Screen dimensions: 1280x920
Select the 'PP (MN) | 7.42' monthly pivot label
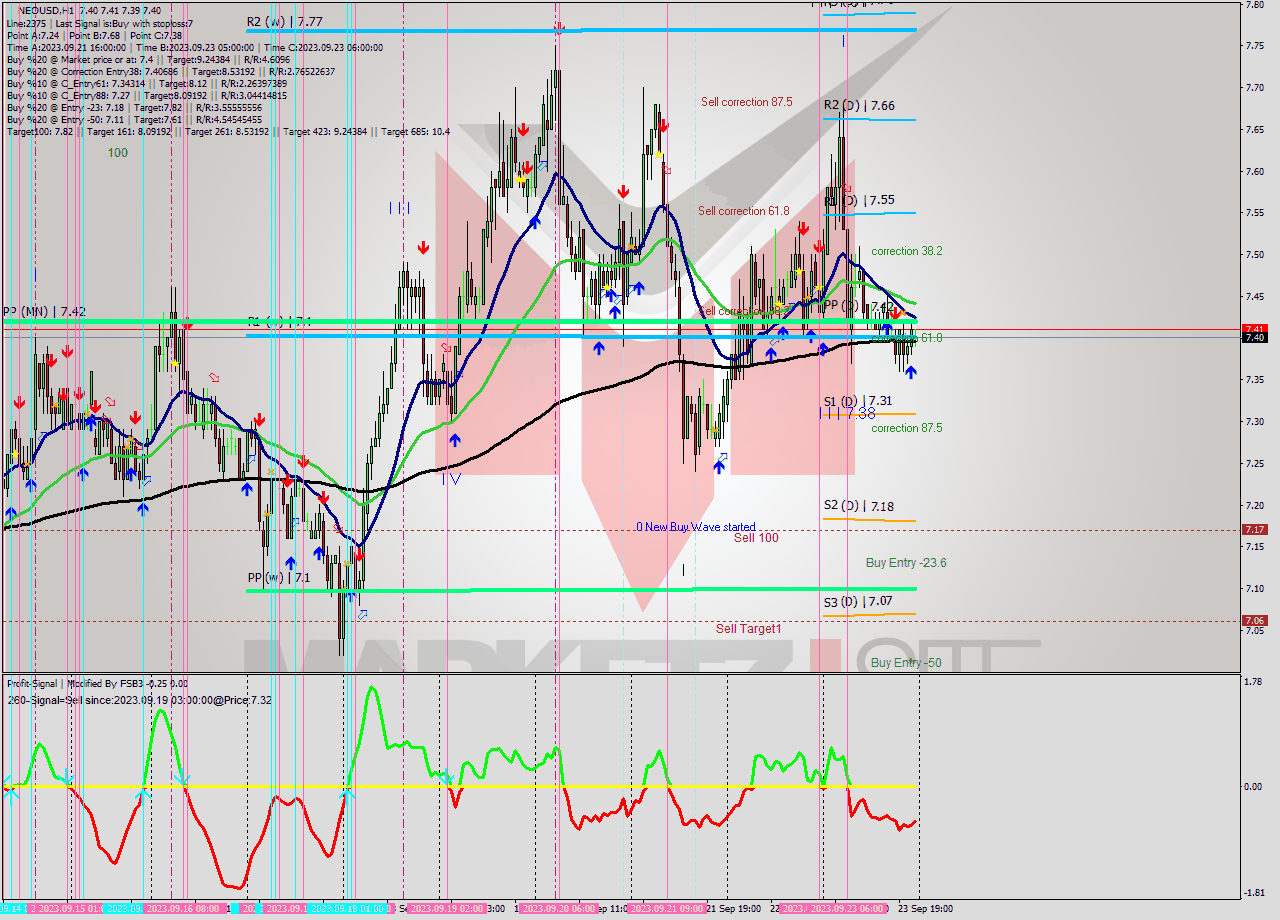pyautogui.click(x=44, y=312)
